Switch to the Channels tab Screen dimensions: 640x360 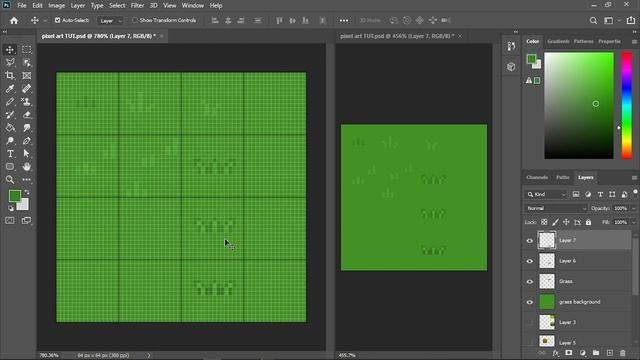(537, 178)
